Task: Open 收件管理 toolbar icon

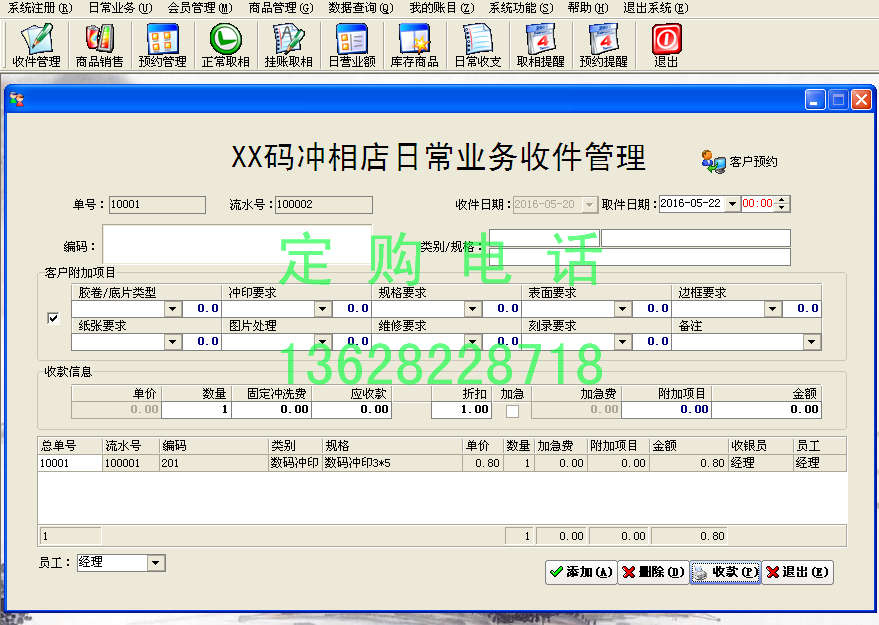Action: pos(36,45)
